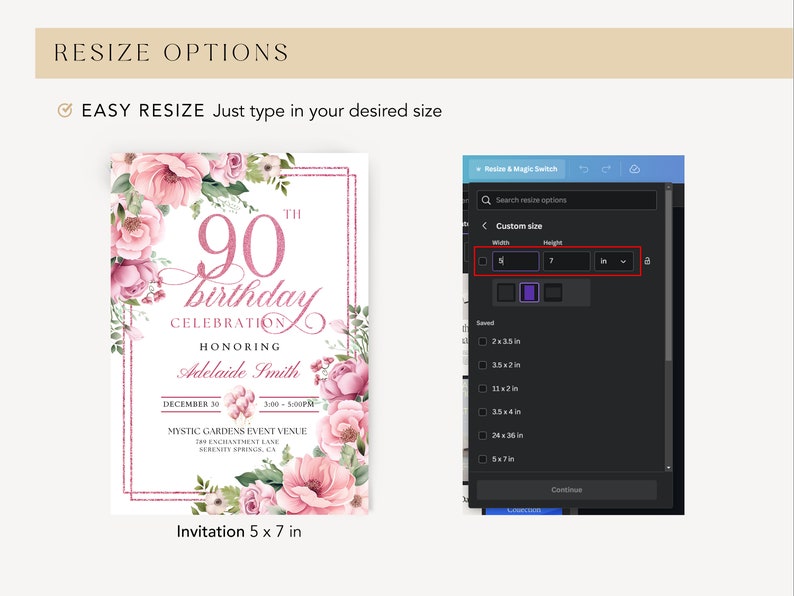The height and width of the screenshot is (596, 794).
Task: Toggle the aspect ratio lock icon
Action: [647, 261]
